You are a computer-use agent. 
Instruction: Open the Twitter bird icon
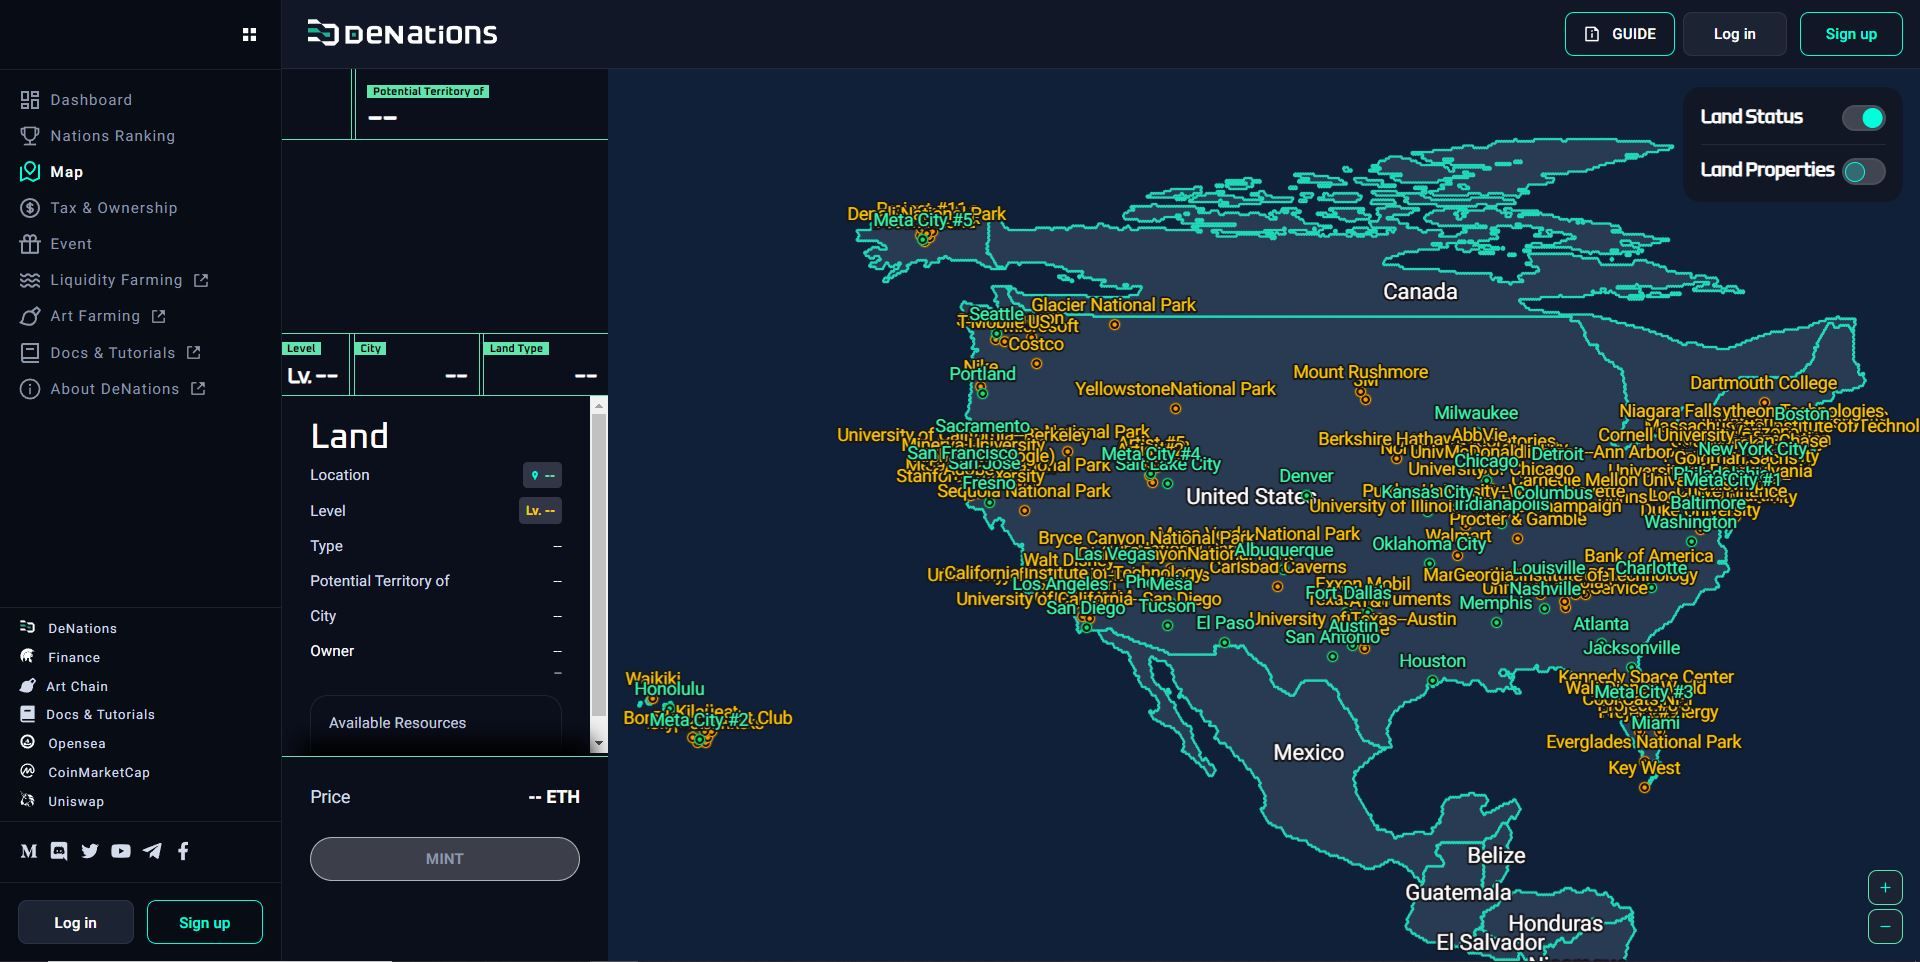(90, 851)
